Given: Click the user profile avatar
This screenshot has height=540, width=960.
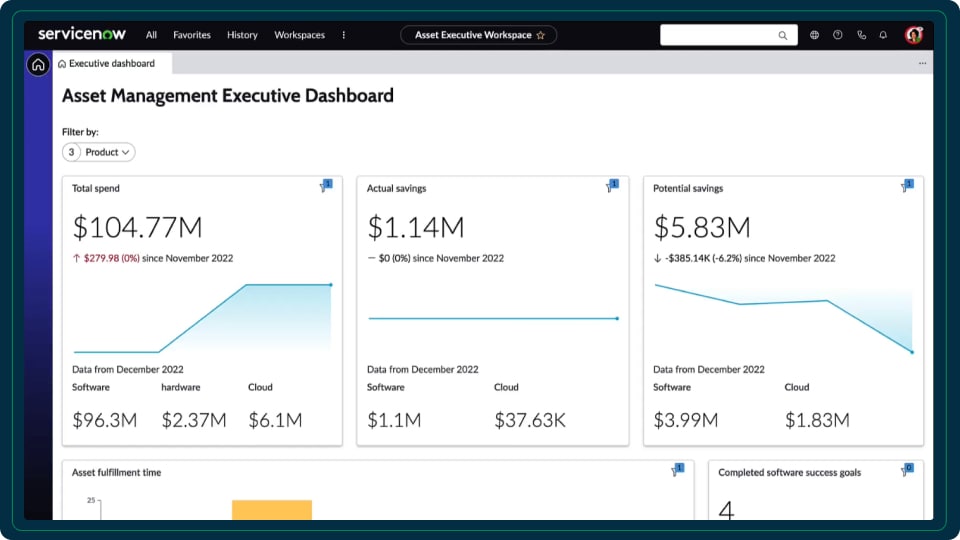Looking at the screenshot, I should 913,35.
